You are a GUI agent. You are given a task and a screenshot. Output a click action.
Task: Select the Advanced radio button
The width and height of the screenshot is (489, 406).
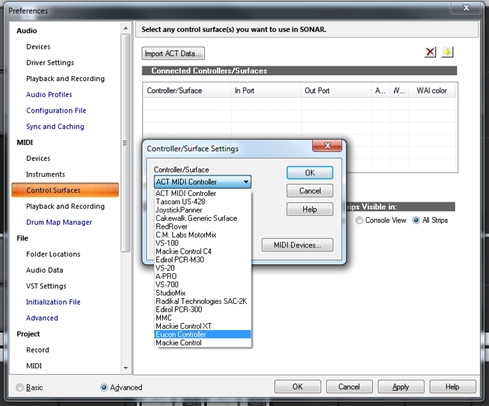pos(104,387)
